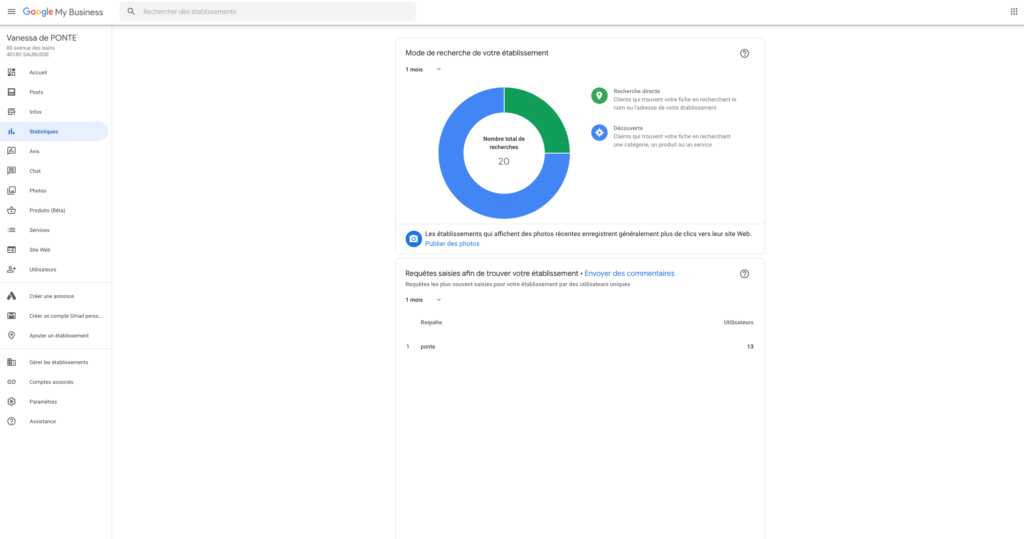The image size is (1024, 539).
Task: Expand the 1 mois dropdown for queries
Action: point(423,300)
